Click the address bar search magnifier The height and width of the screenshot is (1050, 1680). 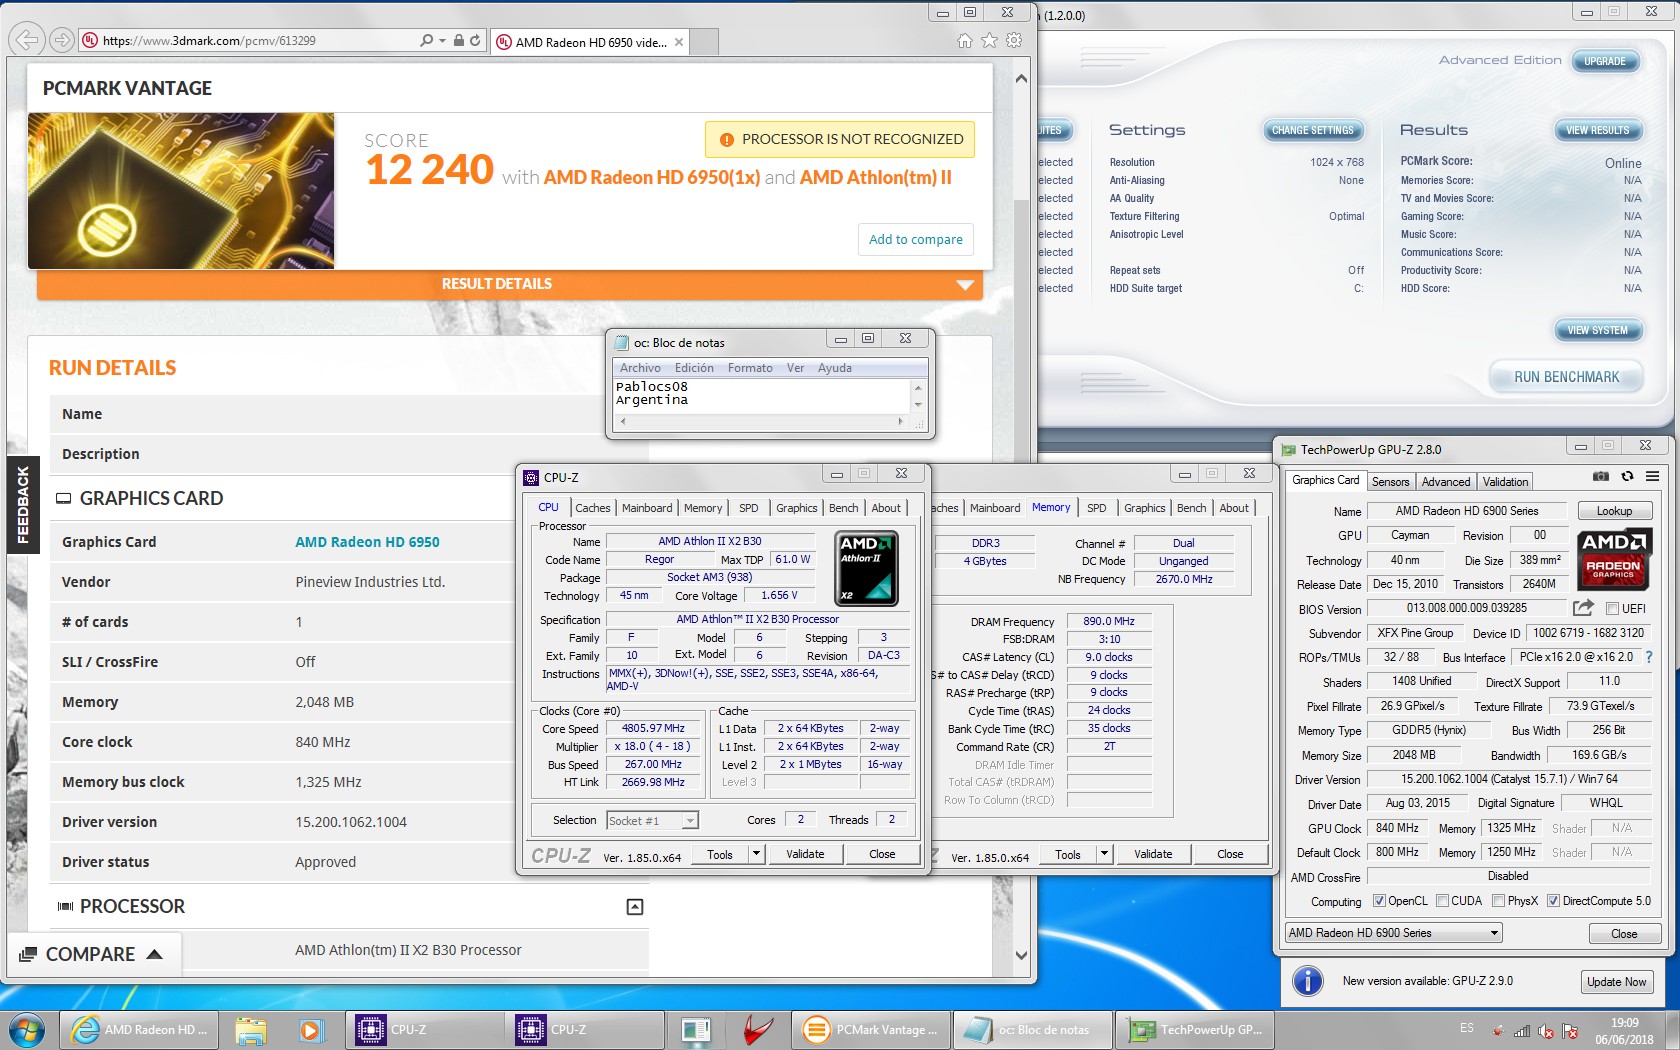coord(427,41)
